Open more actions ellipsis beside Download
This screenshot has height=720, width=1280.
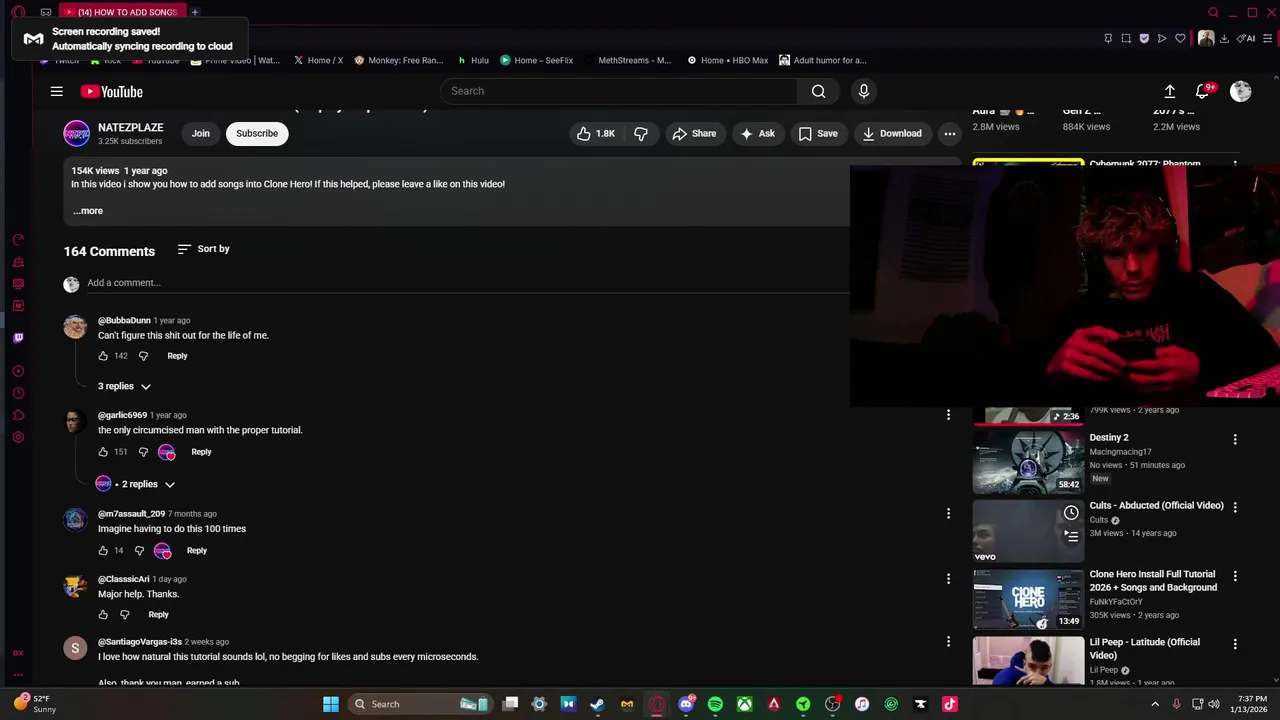tap(950, 133)
